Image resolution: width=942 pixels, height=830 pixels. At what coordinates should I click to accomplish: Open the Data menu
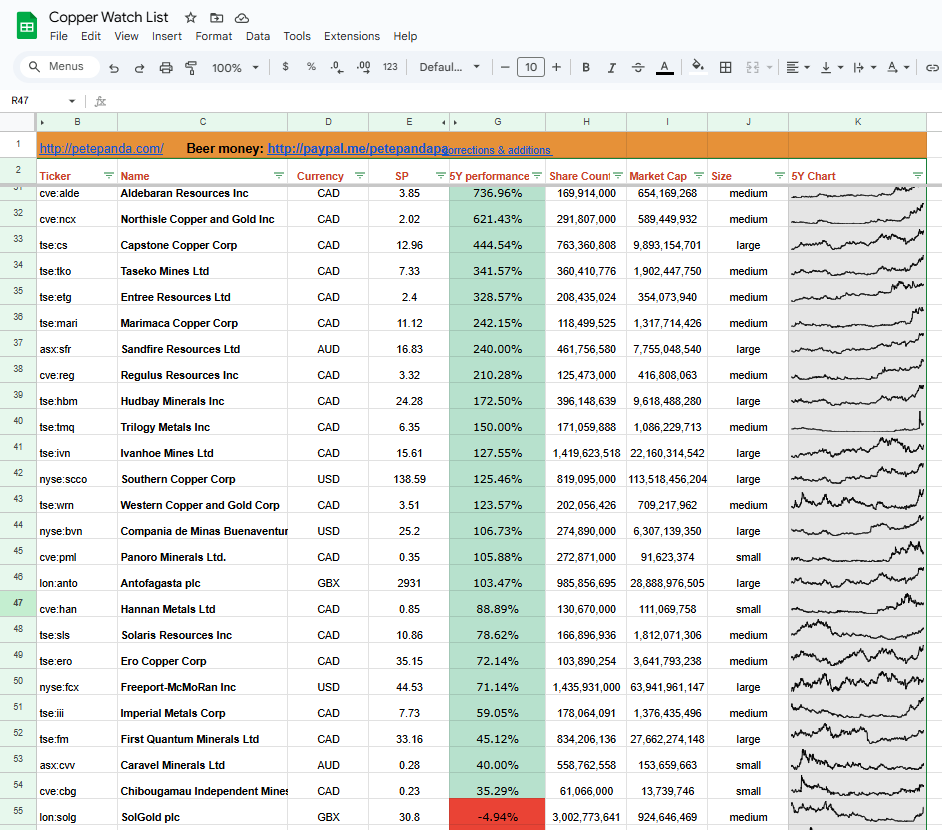tap(258, 36)
